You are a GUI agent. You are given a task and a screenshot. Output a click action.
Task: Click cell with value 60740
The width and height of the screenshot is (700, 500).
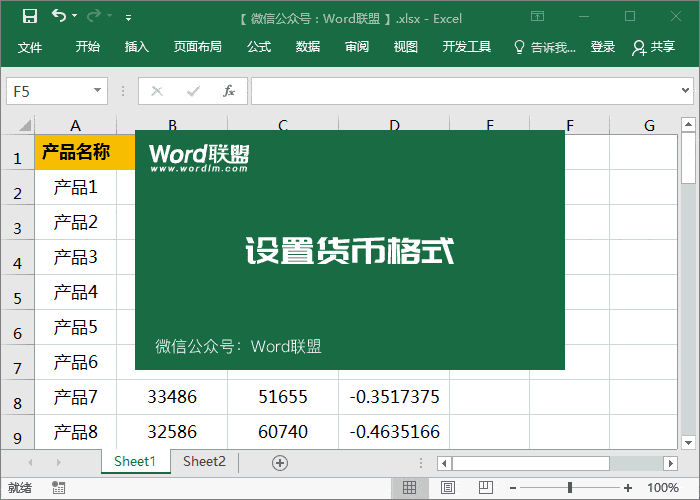(x=283, y=432)
